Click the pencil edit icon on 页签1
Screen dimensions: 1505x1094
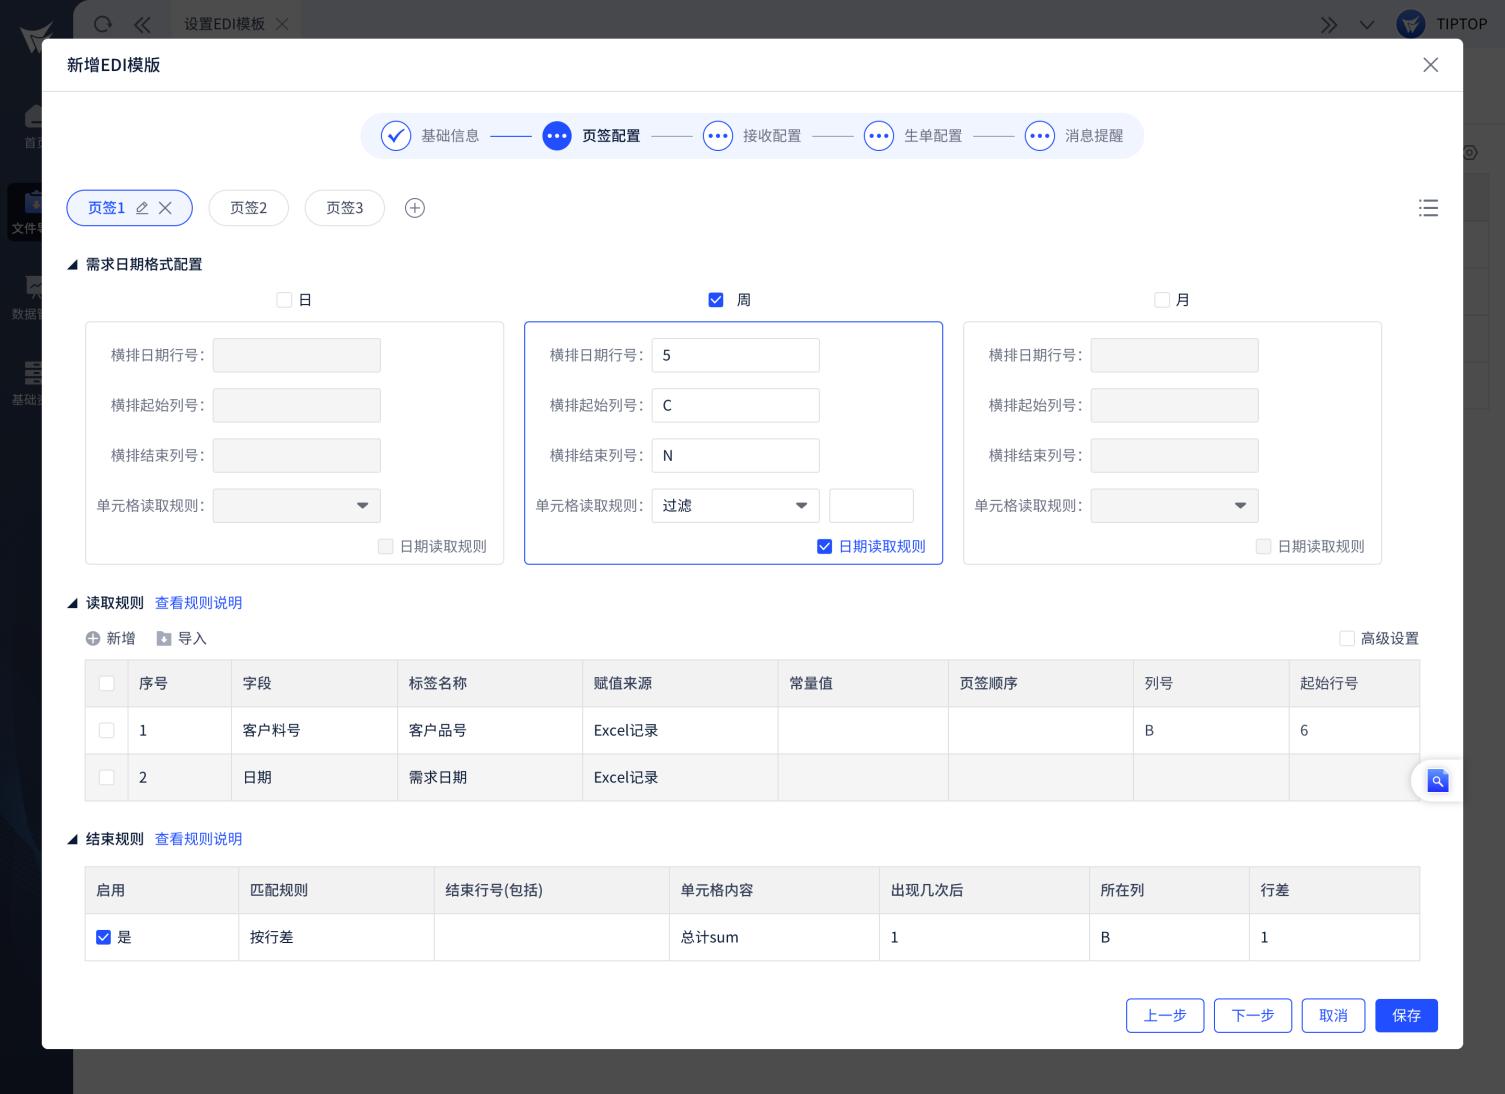point(142,208)
